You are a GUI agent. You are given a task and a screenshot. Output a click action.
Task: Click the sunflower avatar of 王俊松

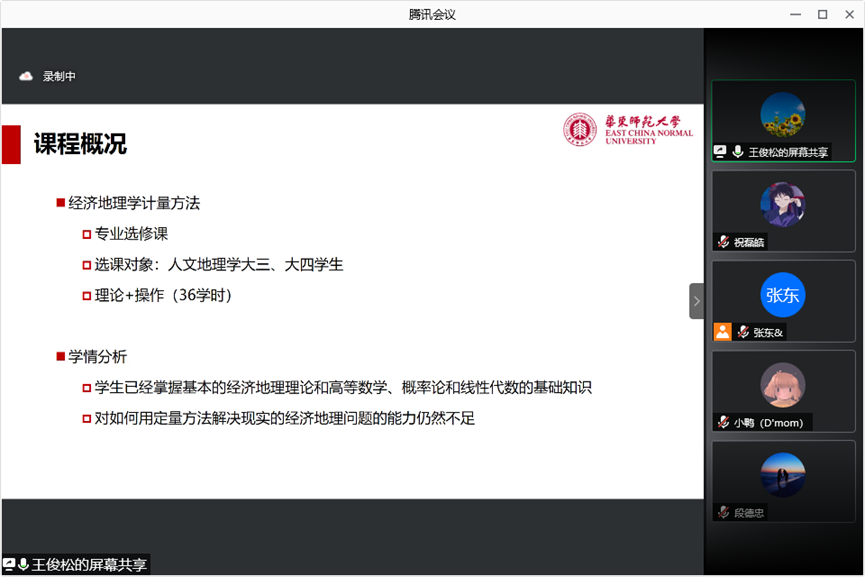[x=782, y=115]
